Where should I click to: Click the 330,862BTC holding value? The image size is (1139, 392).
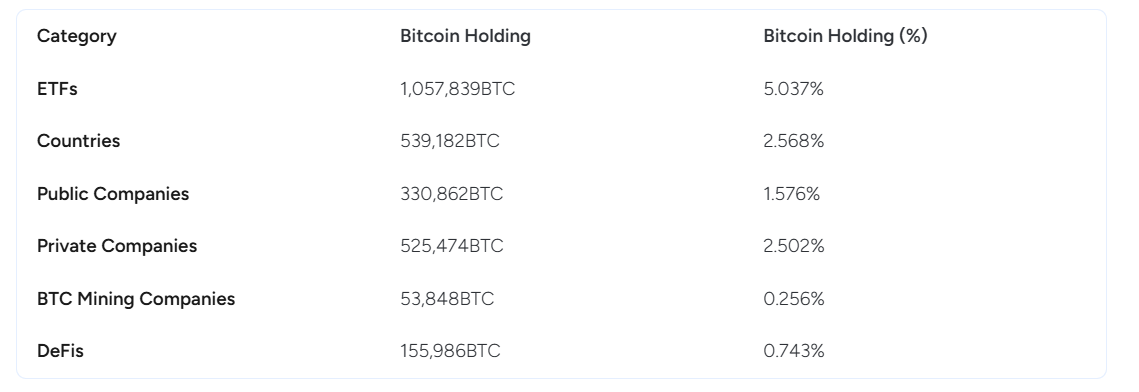coord(451,194)
